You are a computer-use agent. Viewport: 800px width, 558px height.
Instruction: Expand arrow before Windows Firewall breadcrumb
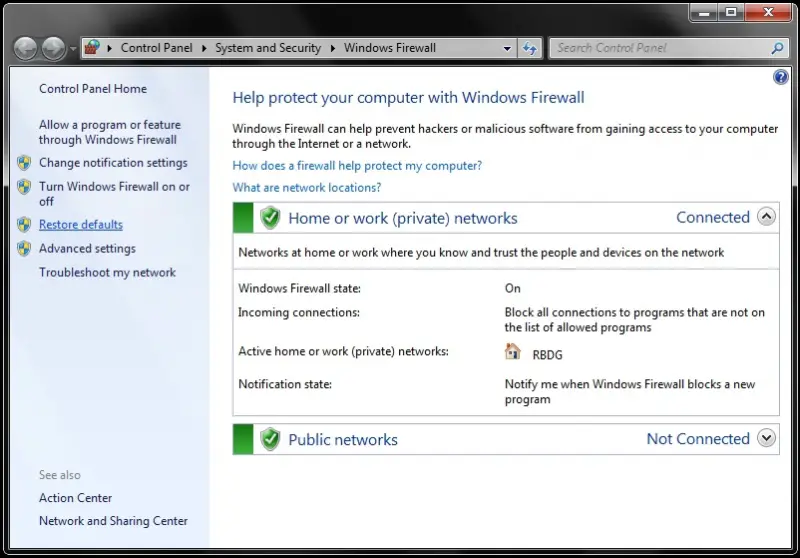click(x=333, y=48)
